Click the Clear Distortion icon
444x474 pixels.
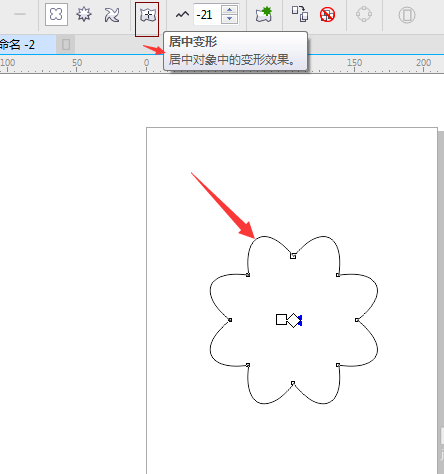pyautogui.click(x=327, y=15)
